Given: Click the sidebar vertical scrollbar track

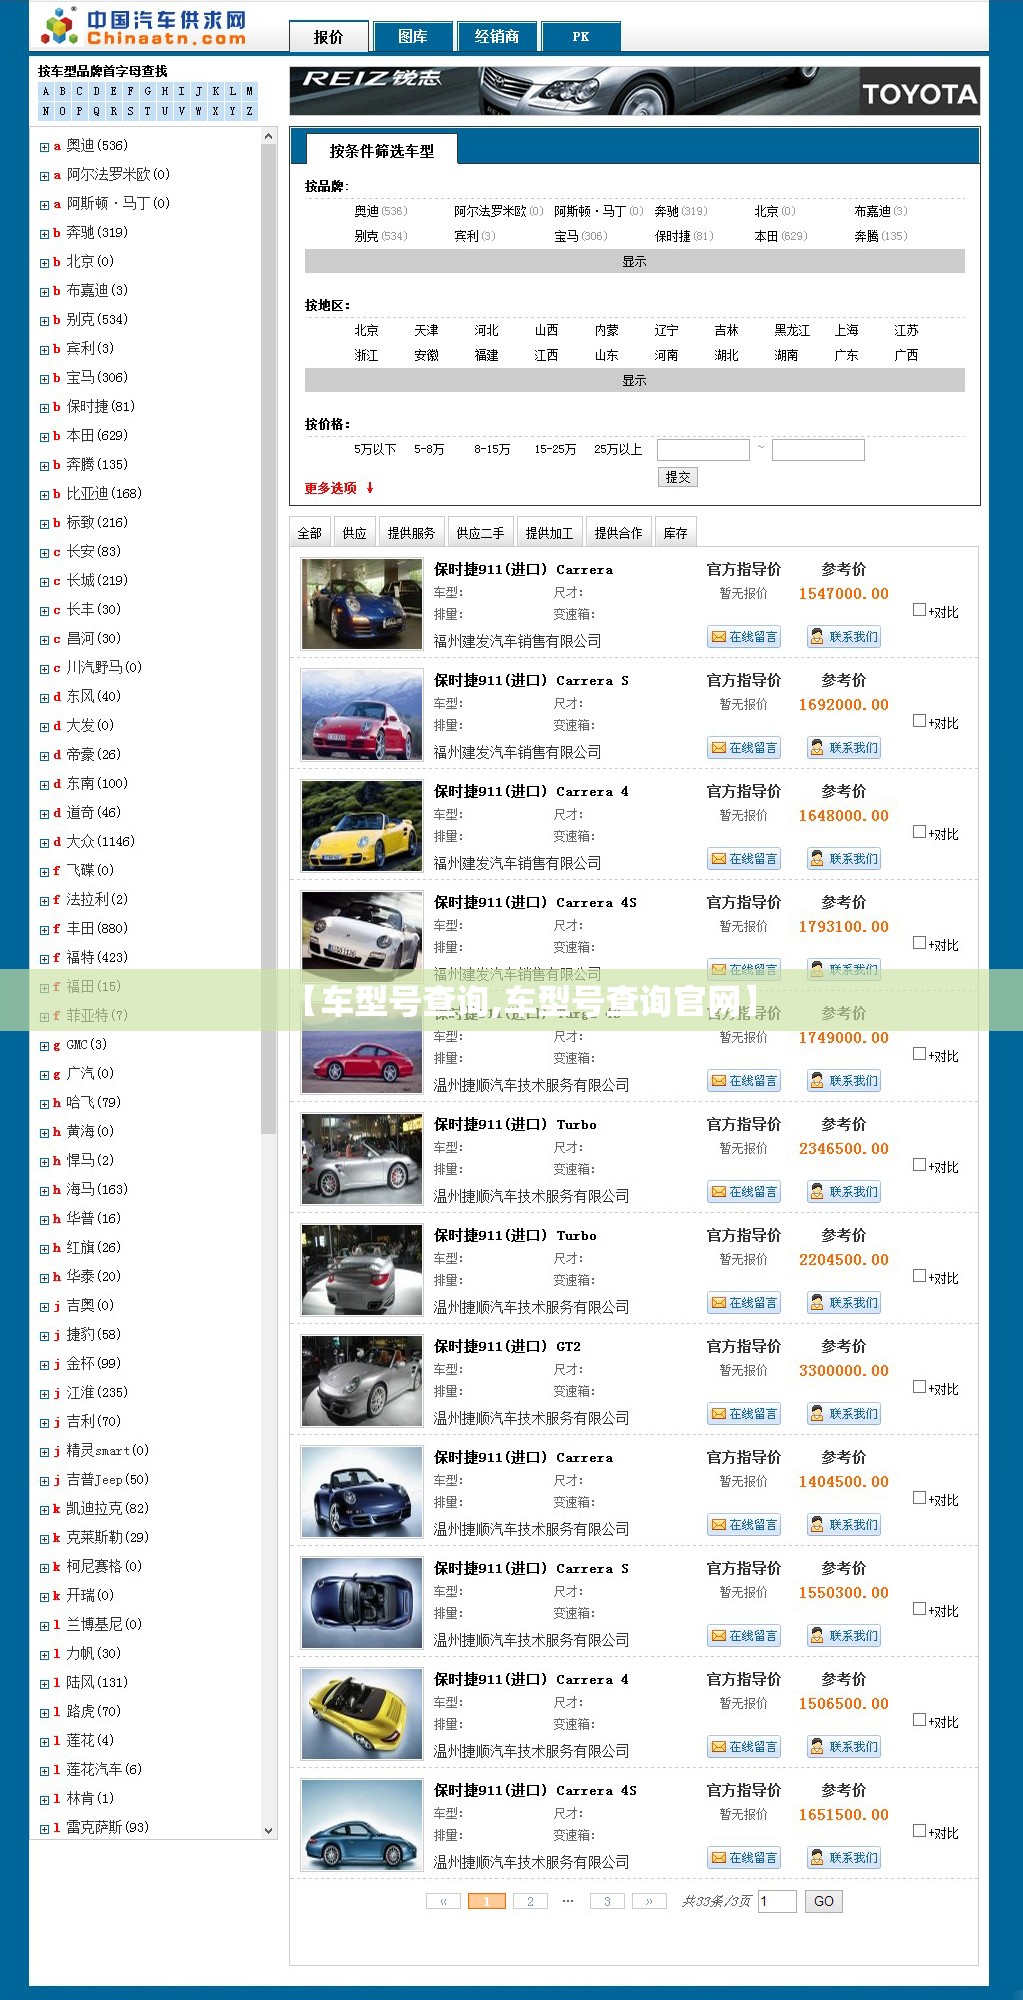Looking at the screenshot, I should (x=268, y=983).
